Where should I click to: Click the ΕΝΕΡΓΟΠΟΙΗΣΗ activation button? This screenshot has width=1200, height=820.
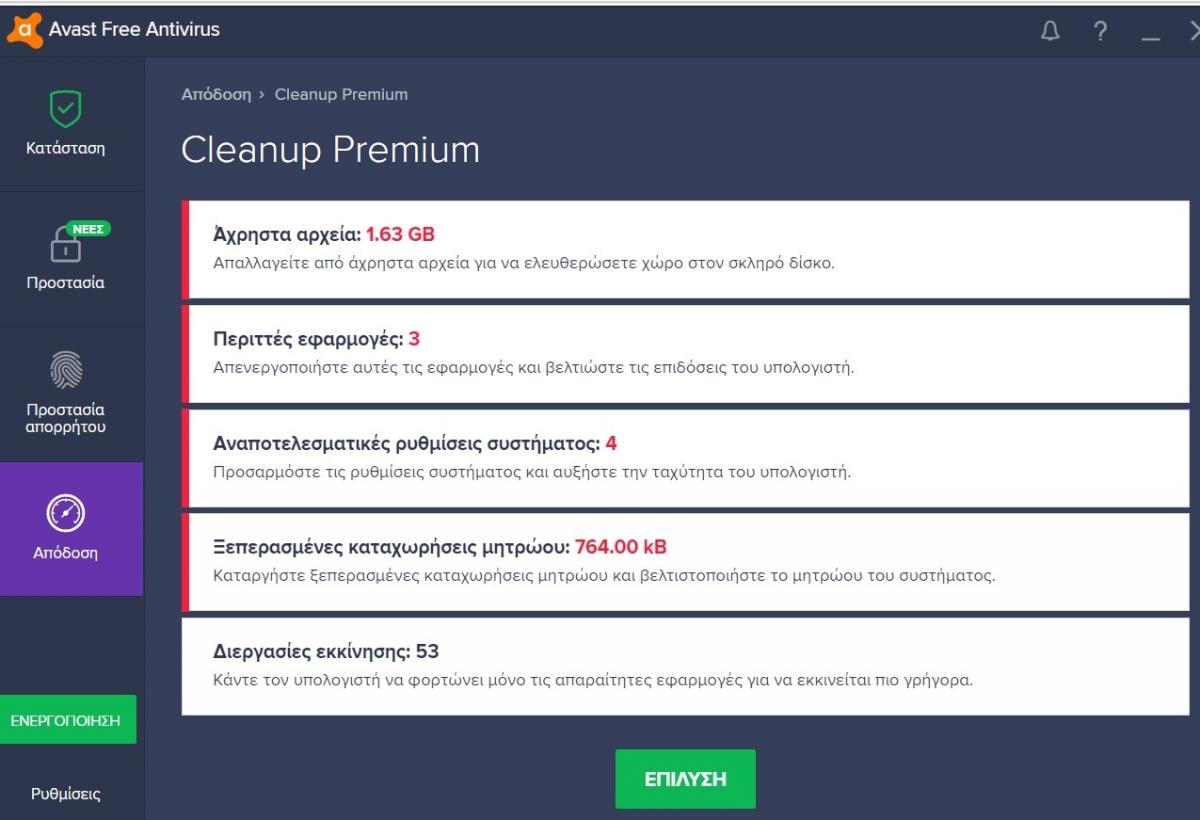coord(66,720)
